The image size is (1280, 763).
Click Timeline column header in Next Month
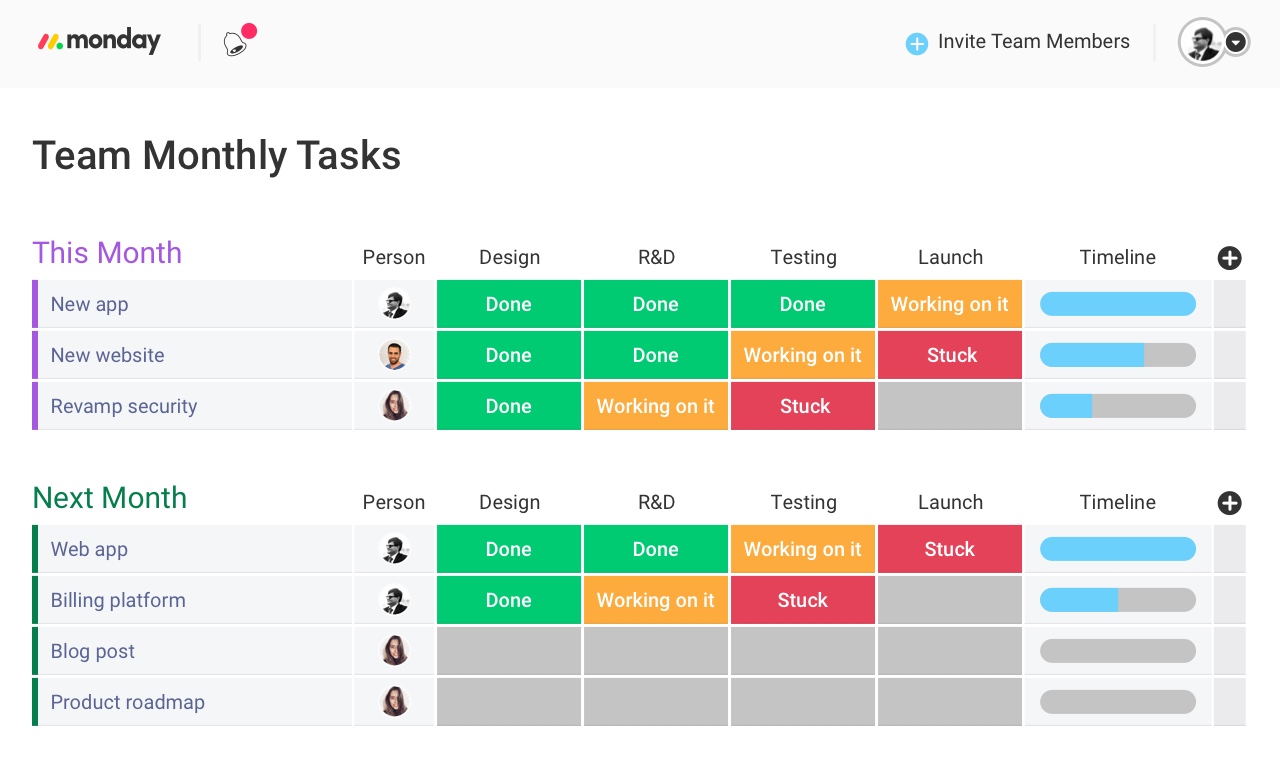click(1118, 503)
